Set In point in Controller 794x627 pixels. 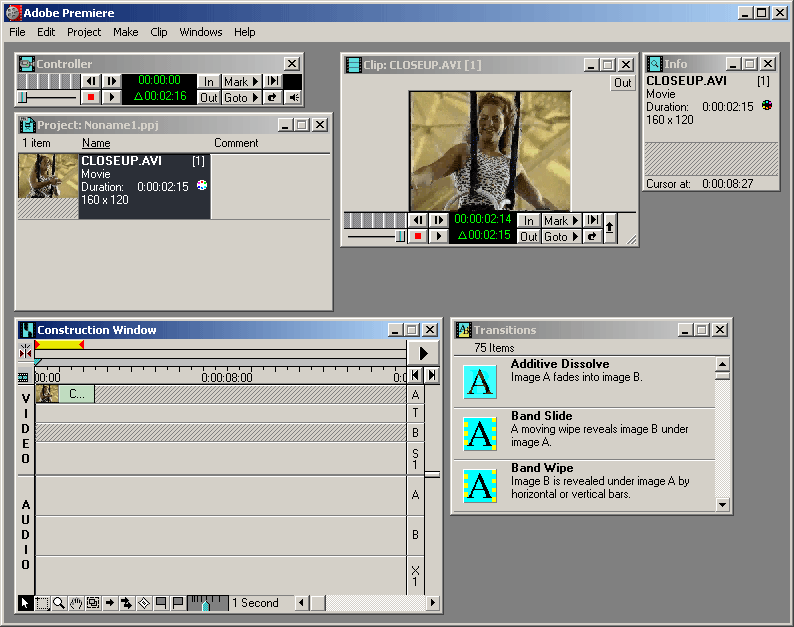[209, 81]
